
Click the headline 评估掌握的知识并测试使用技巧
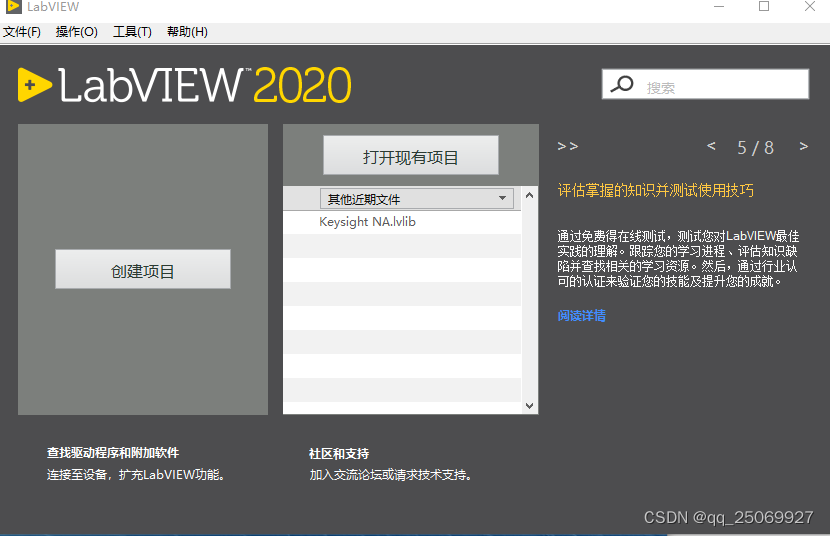655,190
